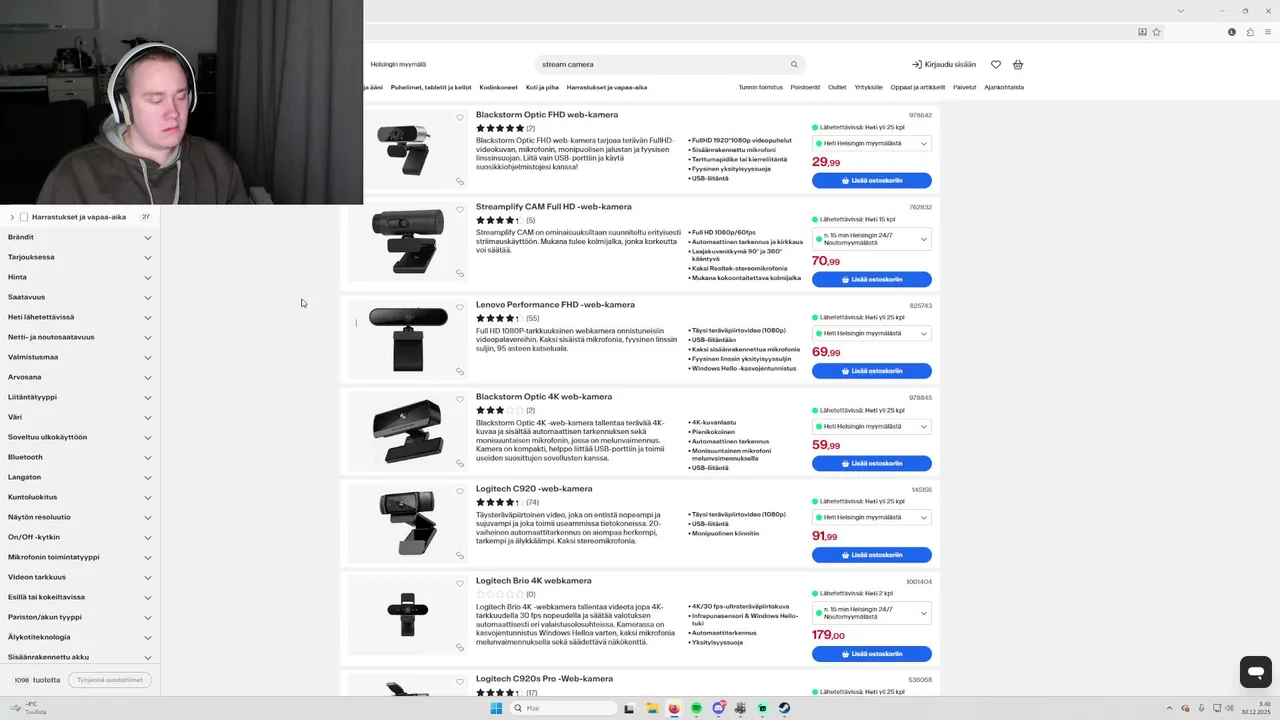The width and height of the screenshot is (1280, 720).
Task: Add Blackstorm Optic FHD to cart
Action: coord(872,181)
